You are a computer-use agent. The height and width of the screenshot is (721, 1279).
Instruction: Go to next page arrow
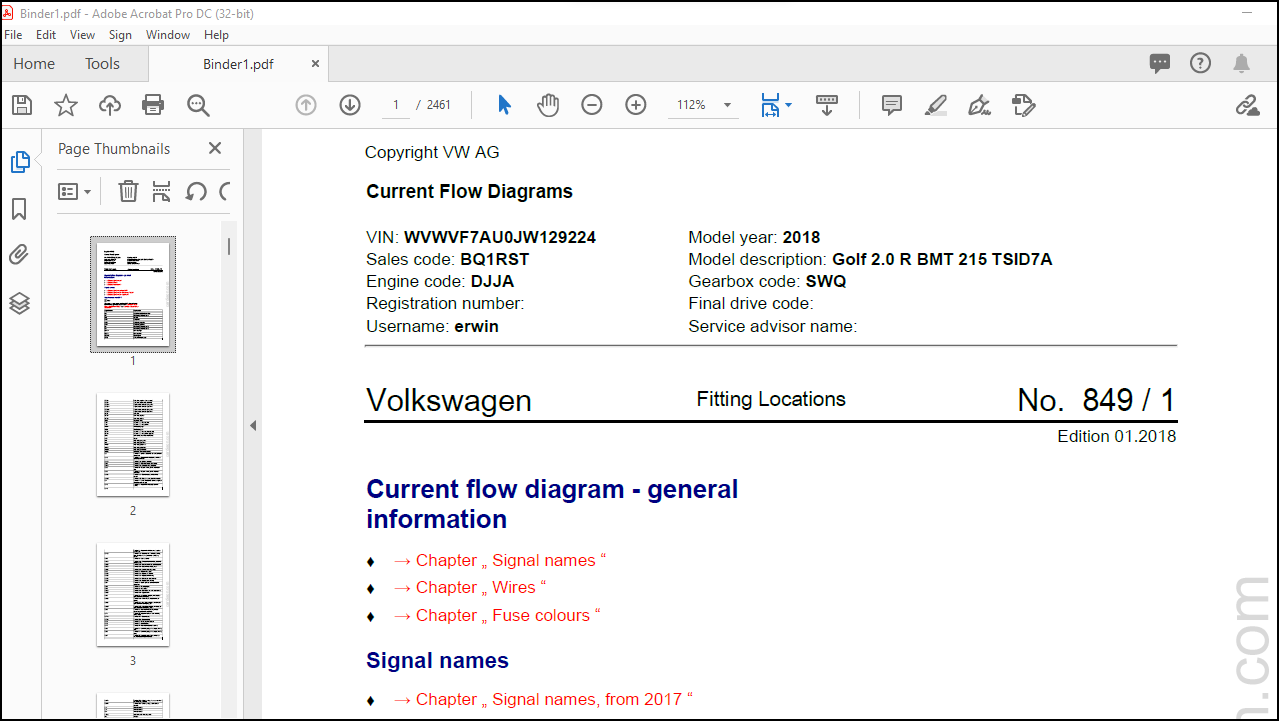tap(350, 105)
